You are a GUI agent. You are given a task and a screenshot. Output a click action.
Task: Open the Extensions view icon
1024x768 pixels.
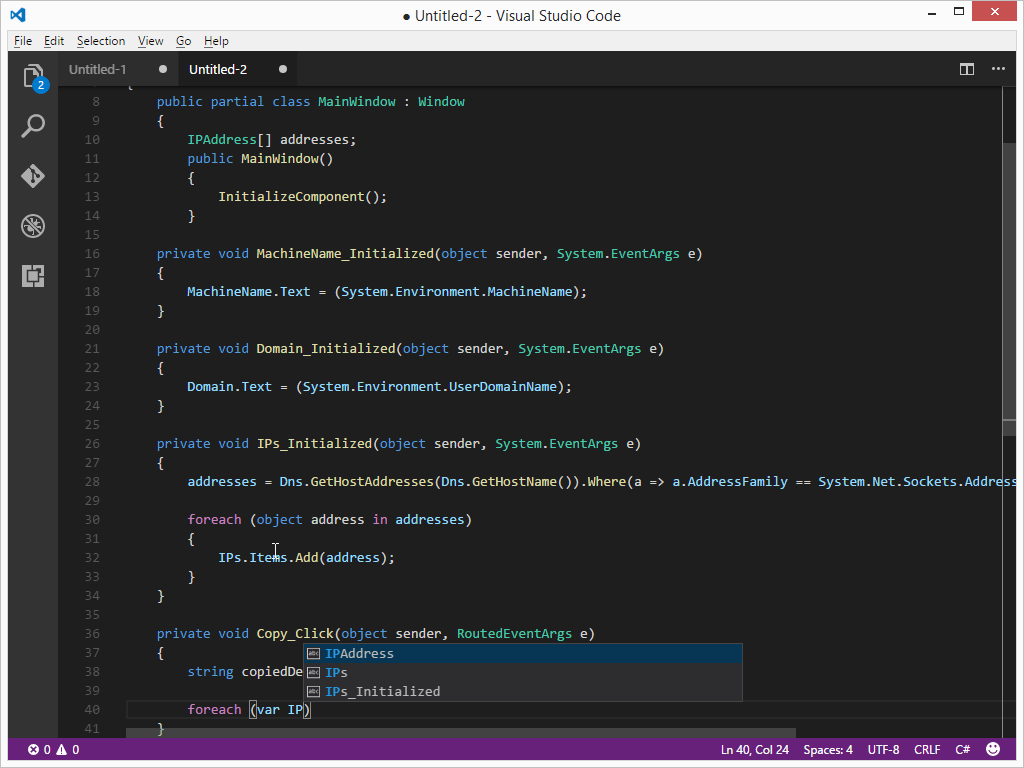(33, 276)
